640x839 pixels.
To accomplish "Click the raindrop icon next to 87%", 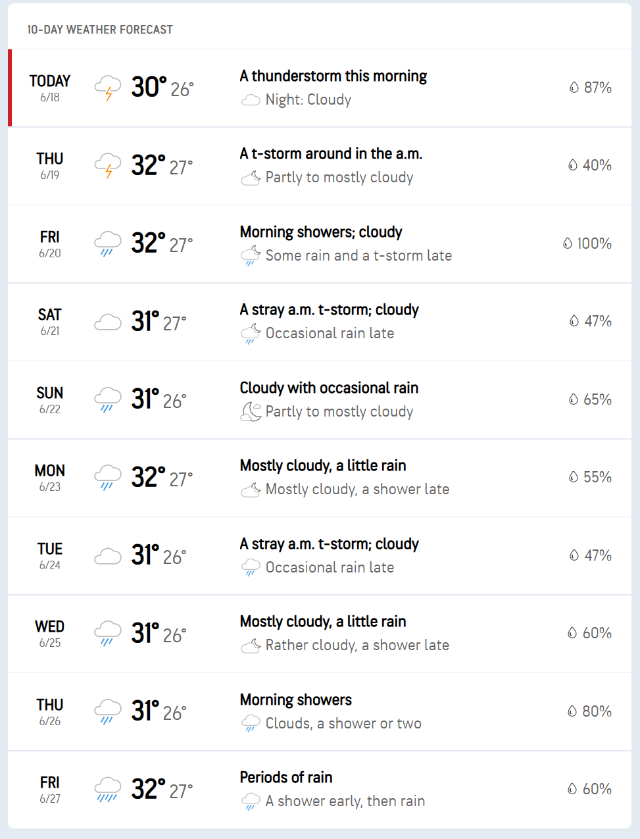I will [574, 88].
